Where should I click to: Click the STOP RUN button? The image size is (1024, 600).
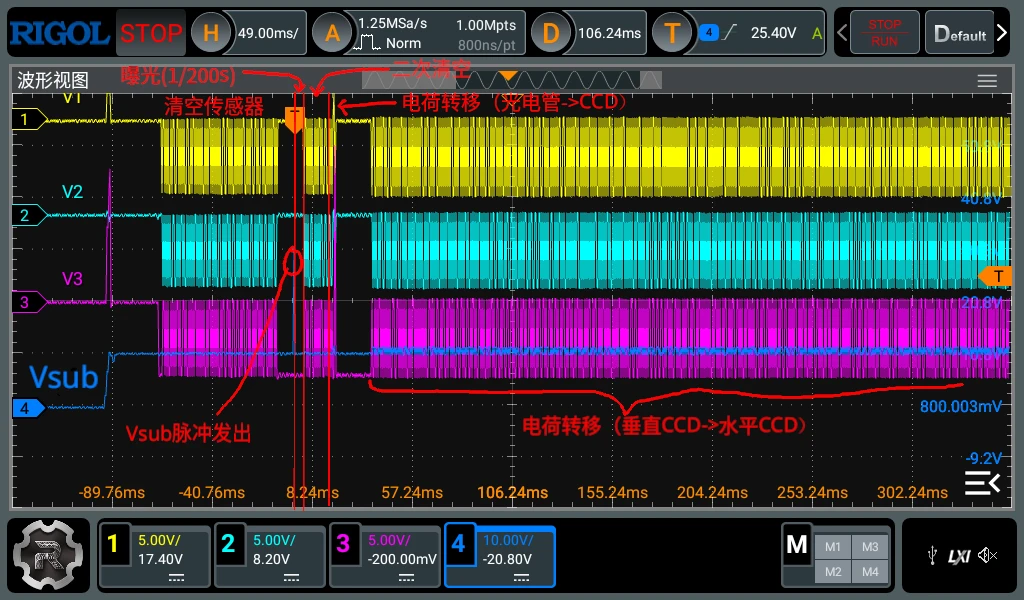pos(884,33)
